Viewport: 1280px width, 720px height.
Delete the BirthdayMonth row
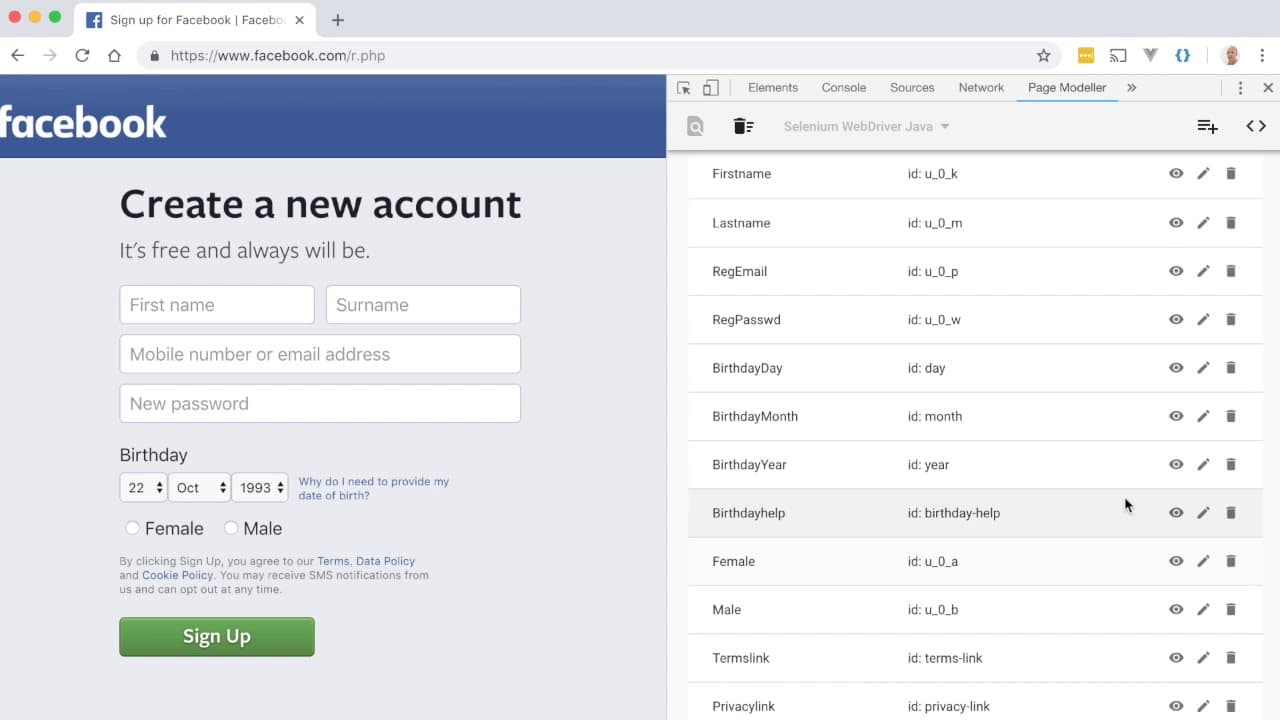1231,416
